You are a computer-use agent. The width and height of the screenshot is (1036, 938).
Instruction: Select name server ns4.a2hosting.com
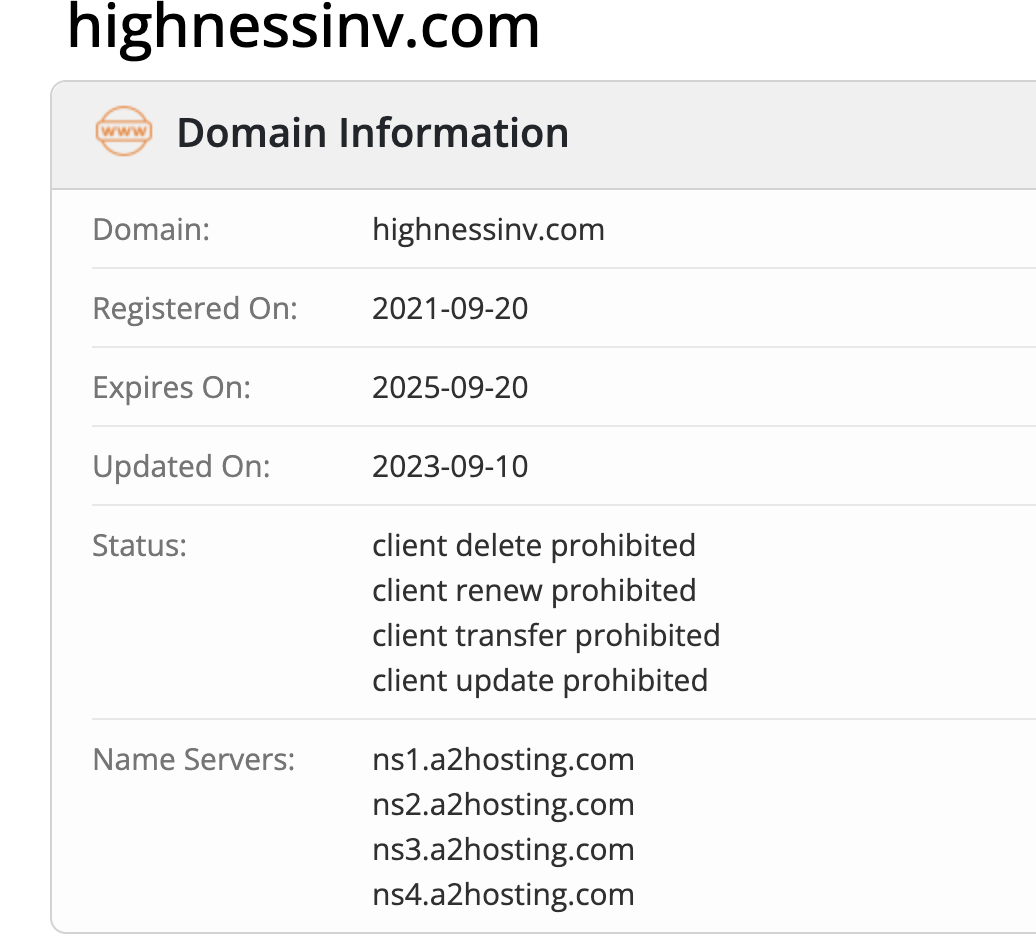pyautogui.click(x=503, y=894)
